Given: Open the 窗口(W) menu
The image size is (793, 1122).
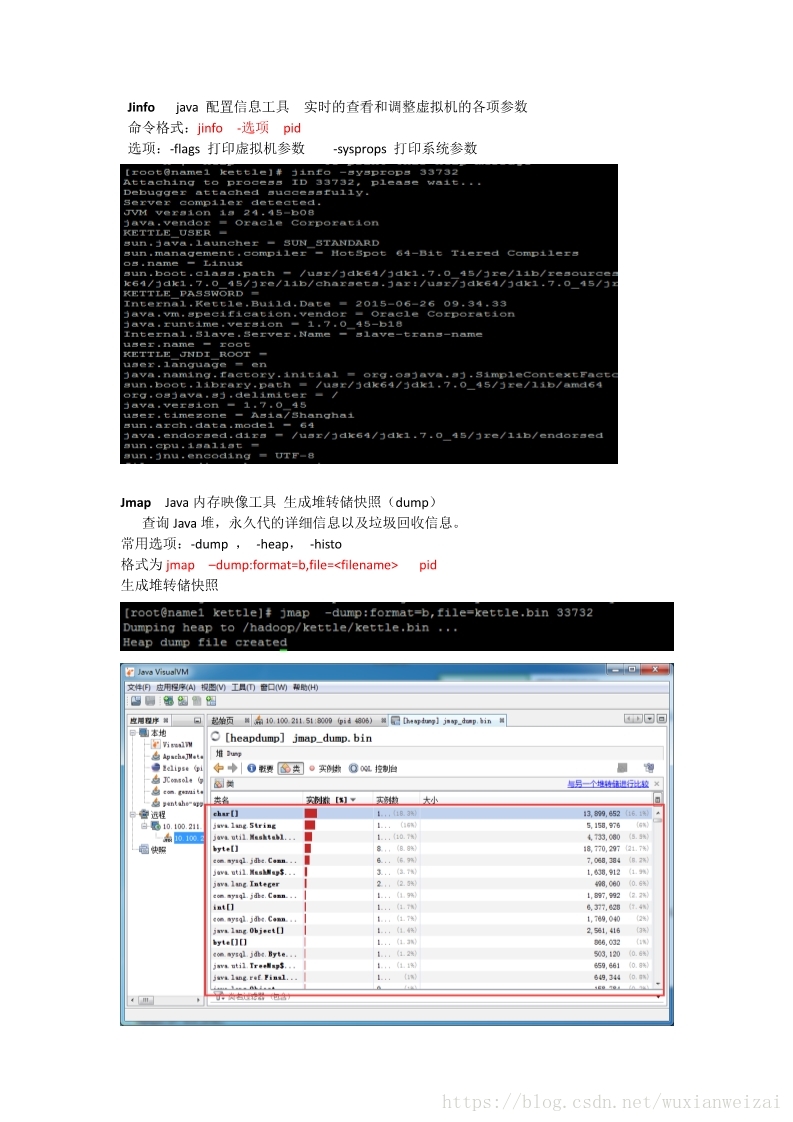Looking at the screenshot, I should (274, 687).
